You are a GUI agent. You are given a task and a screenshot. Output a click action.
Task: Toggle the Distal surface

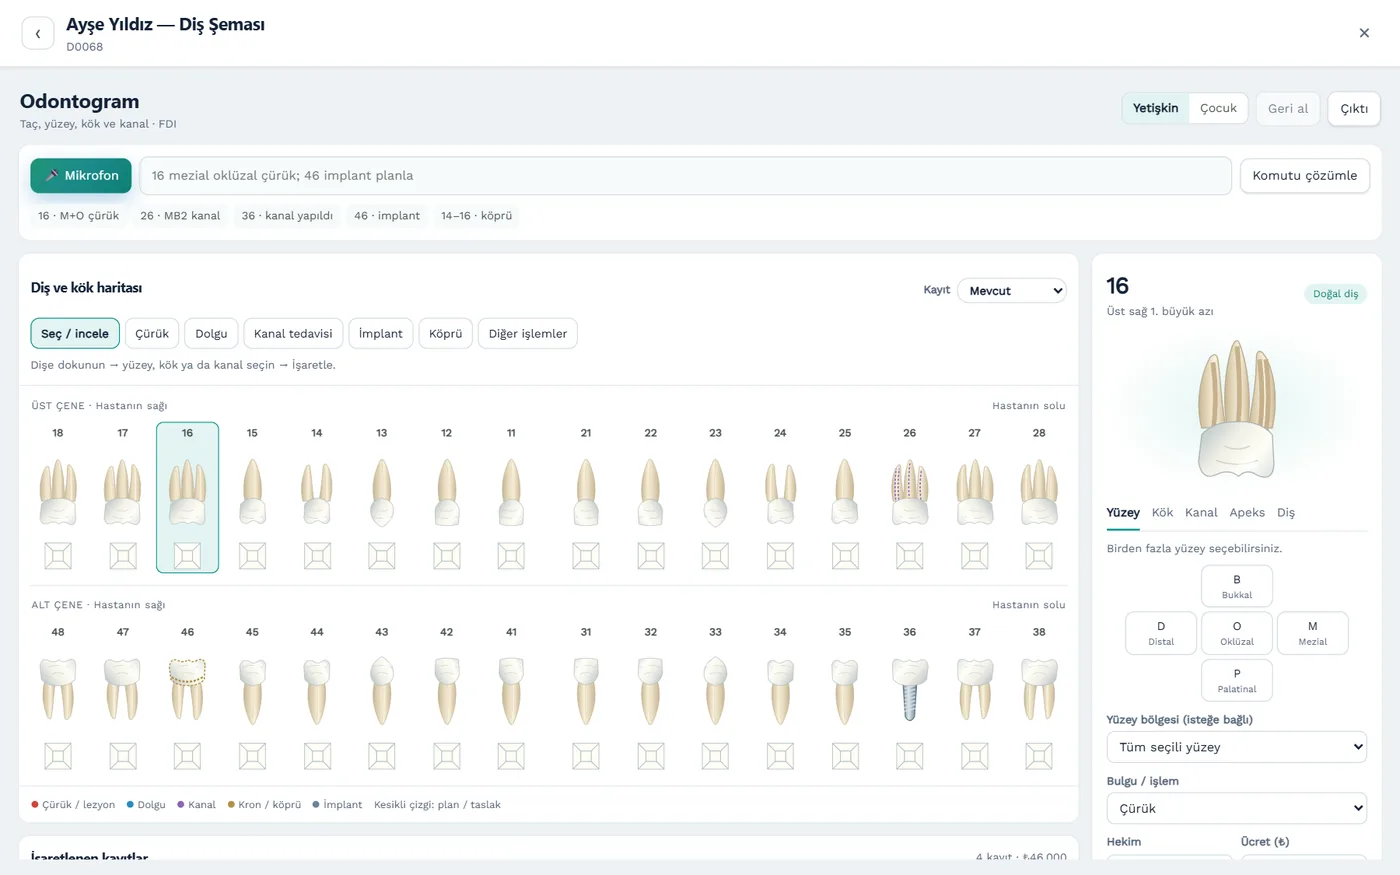pyautogui.click(x=1161, y=633)
